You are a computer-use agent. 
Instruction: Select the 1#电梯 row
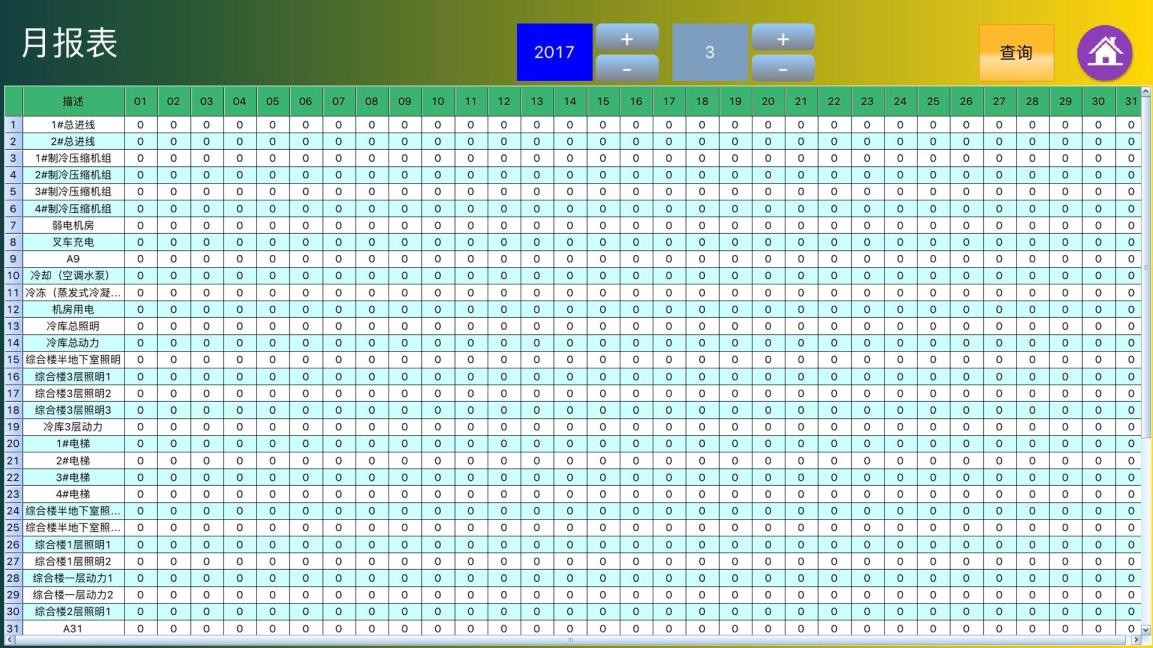pyautogui.click(x=573, y=444)
